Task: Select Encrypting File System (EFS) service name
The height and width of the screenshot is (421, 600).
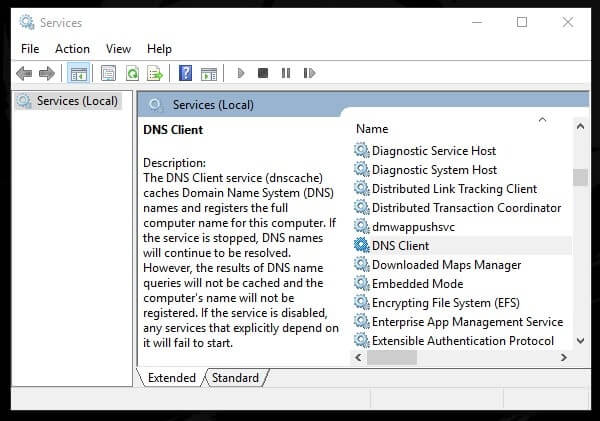Action: [x=446, y=303]
